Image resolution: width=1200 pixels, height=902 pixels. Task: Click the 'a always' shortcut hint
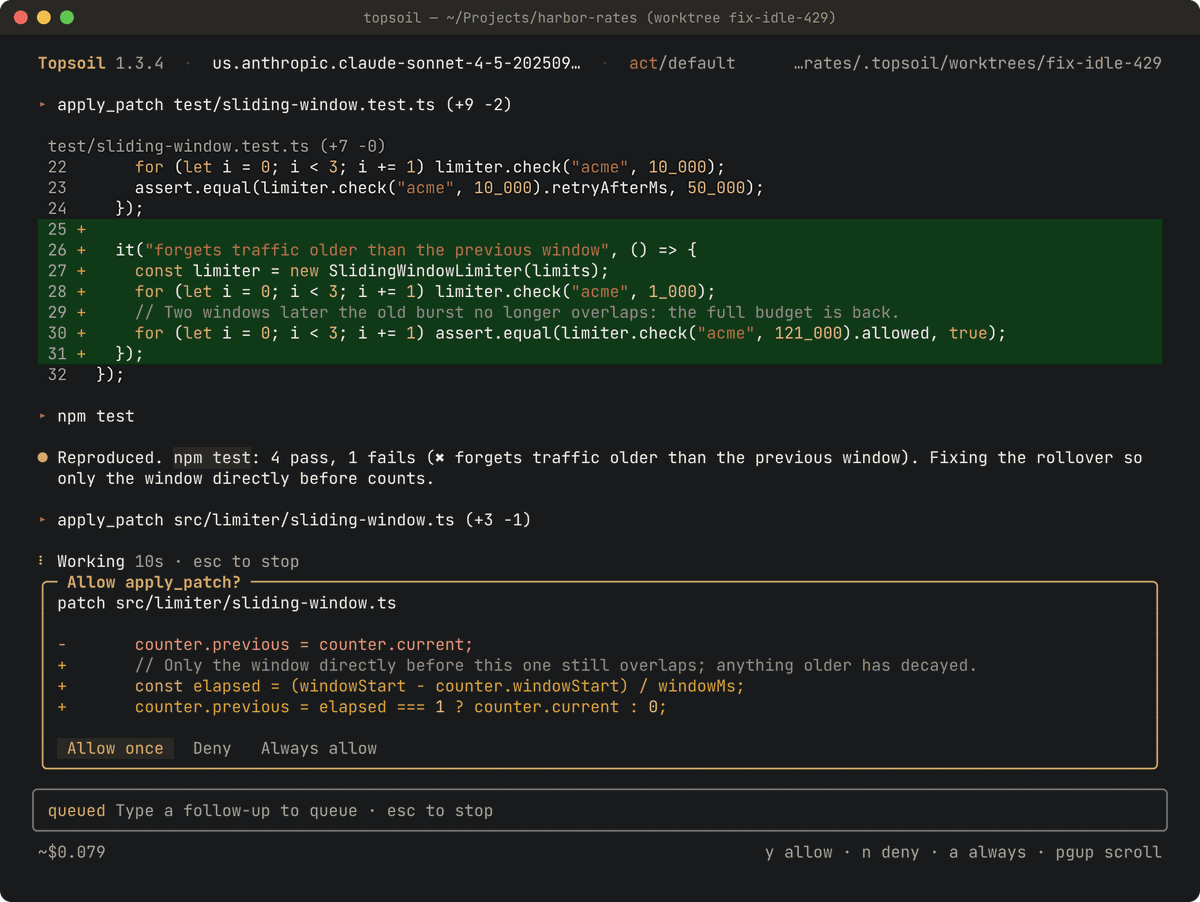[x=987, y=852]
